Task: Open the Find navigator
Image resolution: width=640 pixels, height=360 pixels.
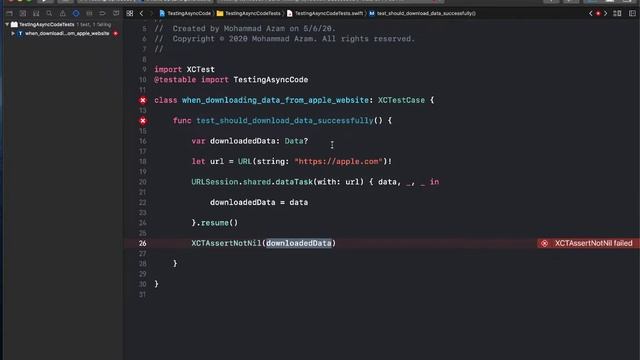Action: [49, 13]
